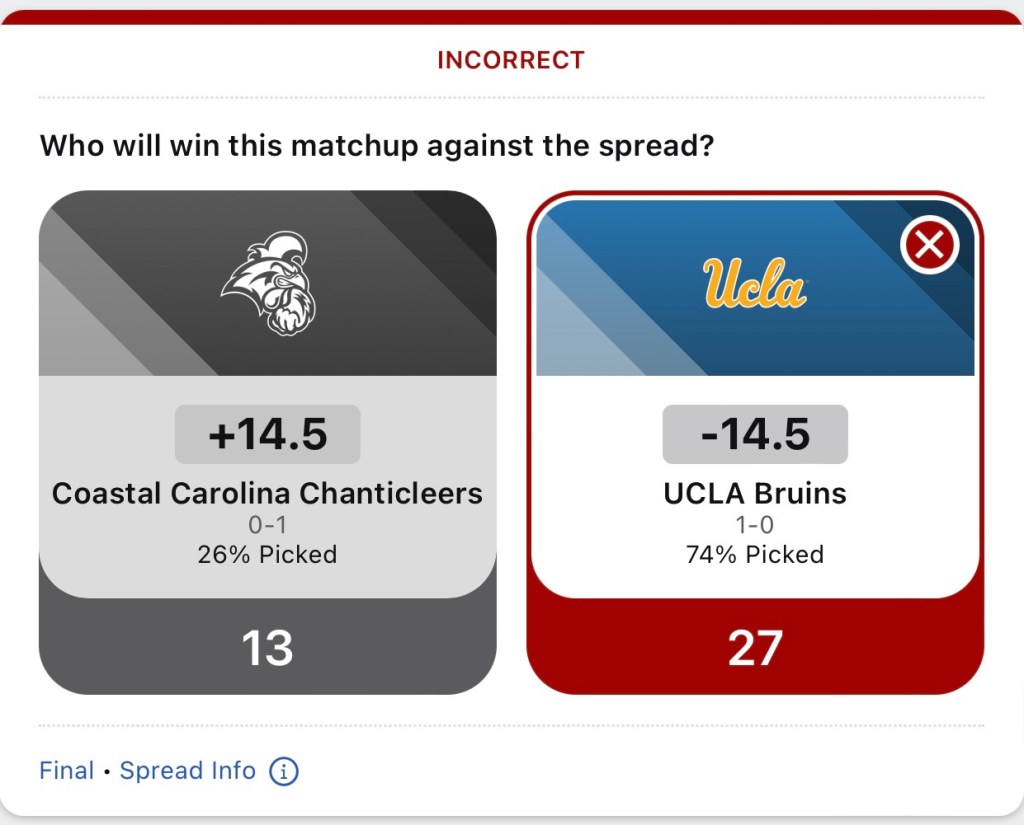Screen dimensions: 1024x825
Task: Click the matchup against the spread question
Action: 377,146
